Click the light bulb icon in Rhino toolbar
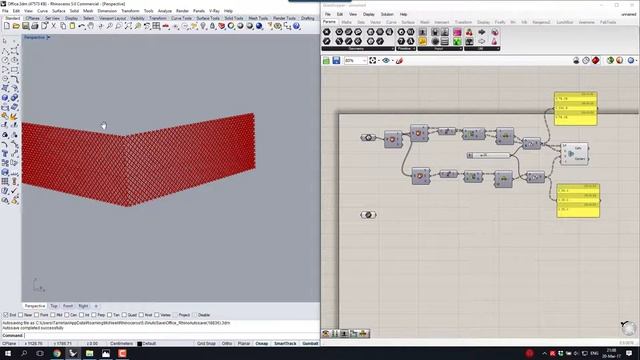640x360 pixels. pyautogui.click(x=203, y=26)
